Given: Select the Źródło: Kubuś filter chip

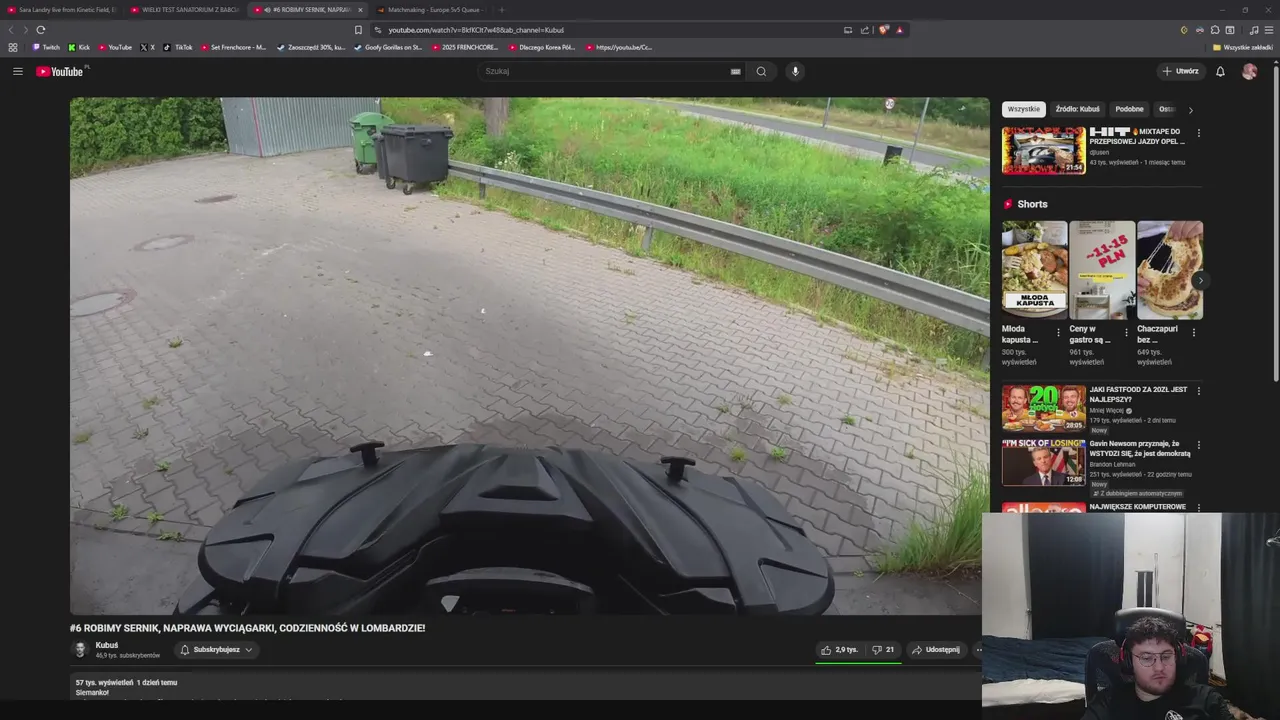Looking at the screenshot, I should (x=1077, y=109).
